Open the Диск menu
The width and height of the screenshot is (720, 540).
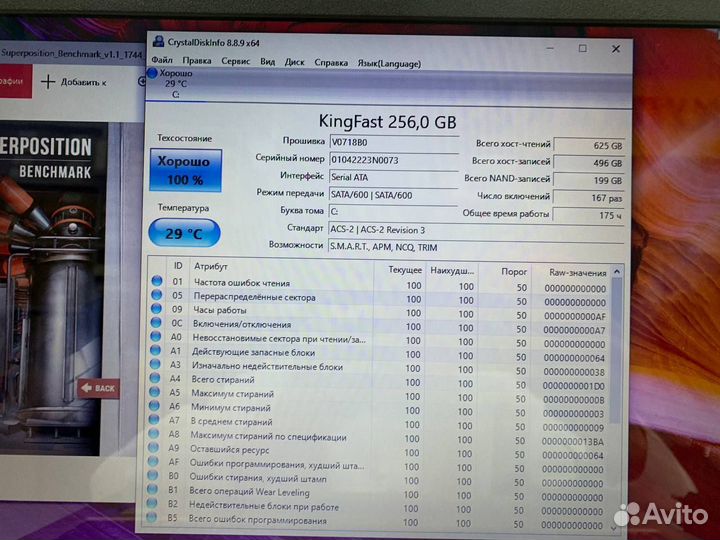coord(294,62)
